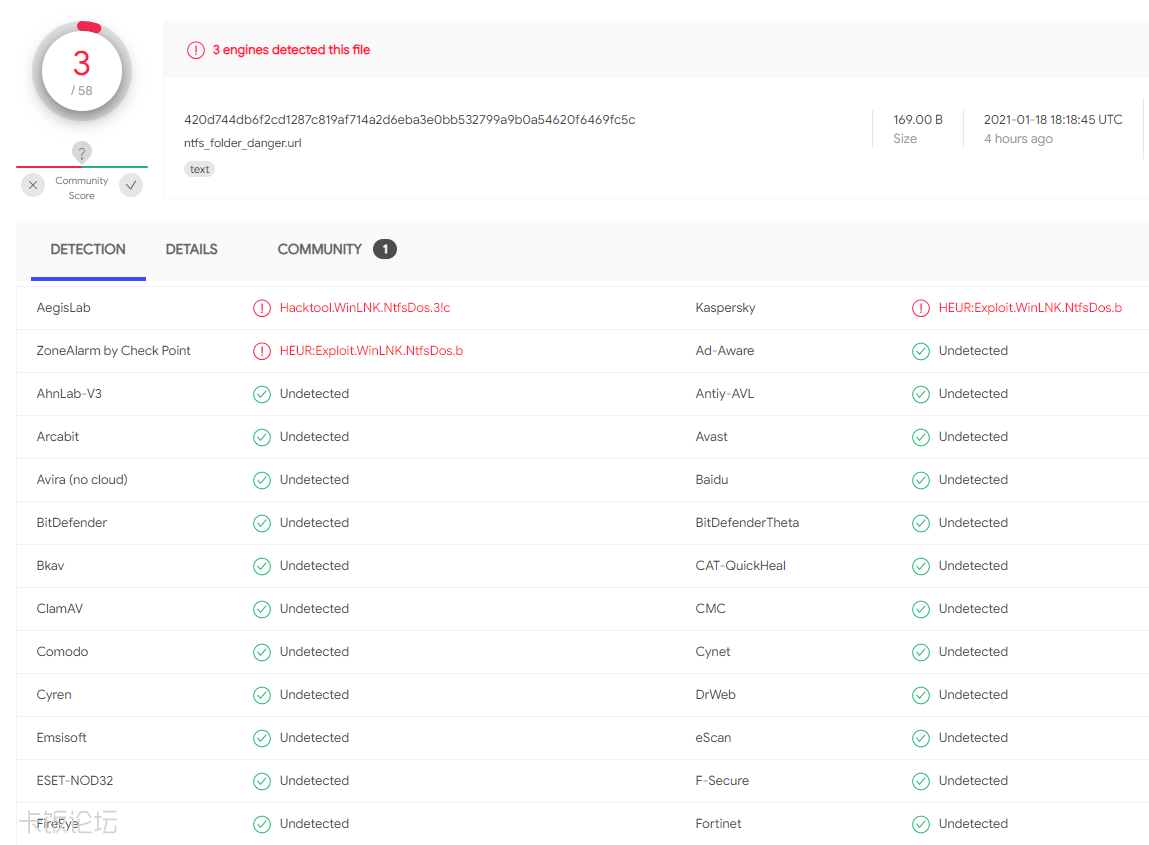The height and width of the screenshot is (845, 1149).
Task: Switch to the DETAILS tab
Action: tap(191, 249)
